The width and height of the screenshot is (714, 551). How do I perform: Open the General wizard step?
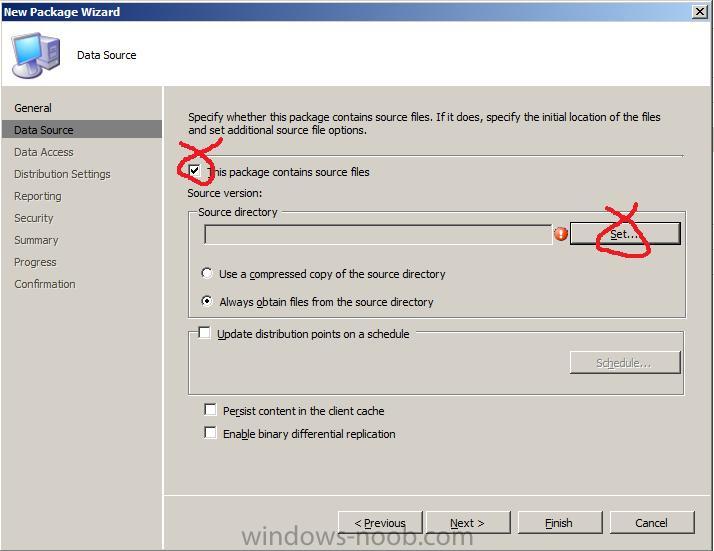click(33, 108)
